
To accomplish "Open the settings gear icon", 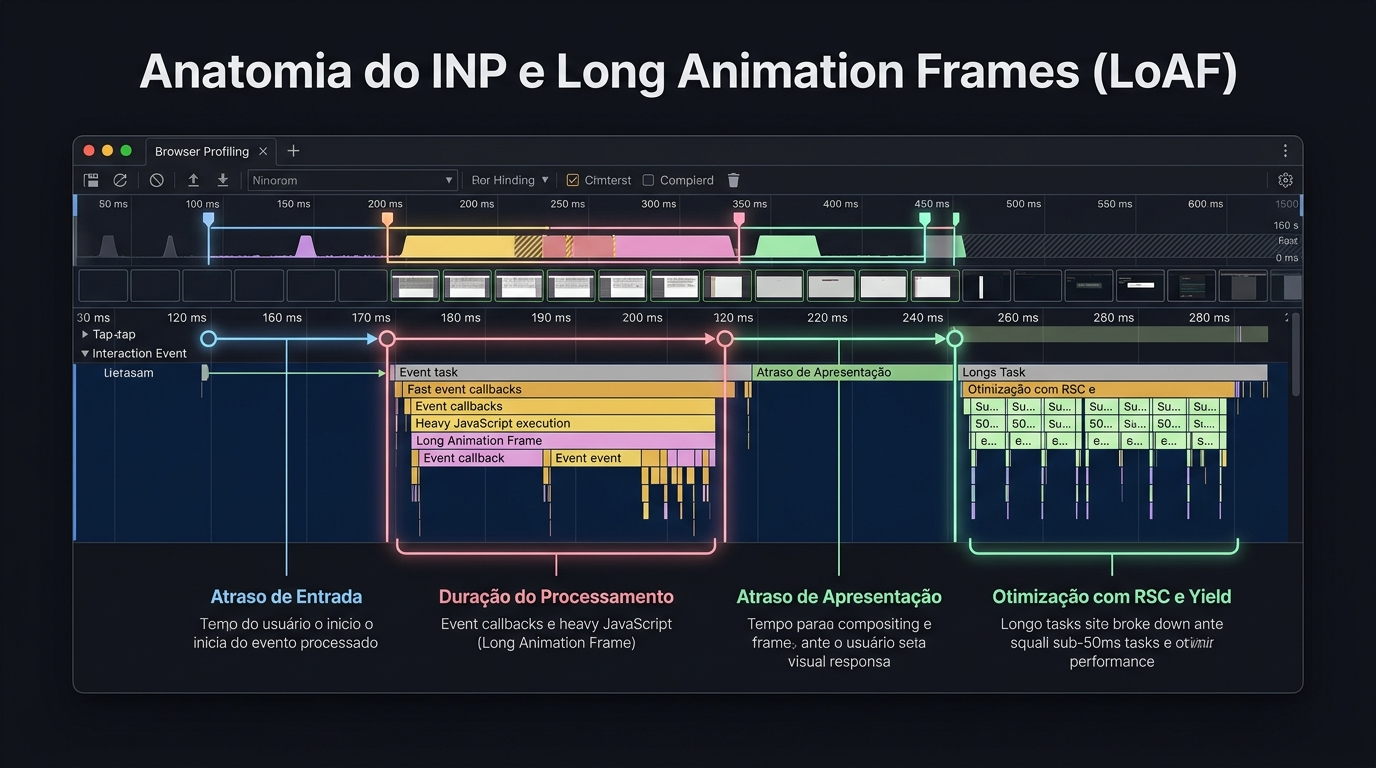I will [1286, 180].
